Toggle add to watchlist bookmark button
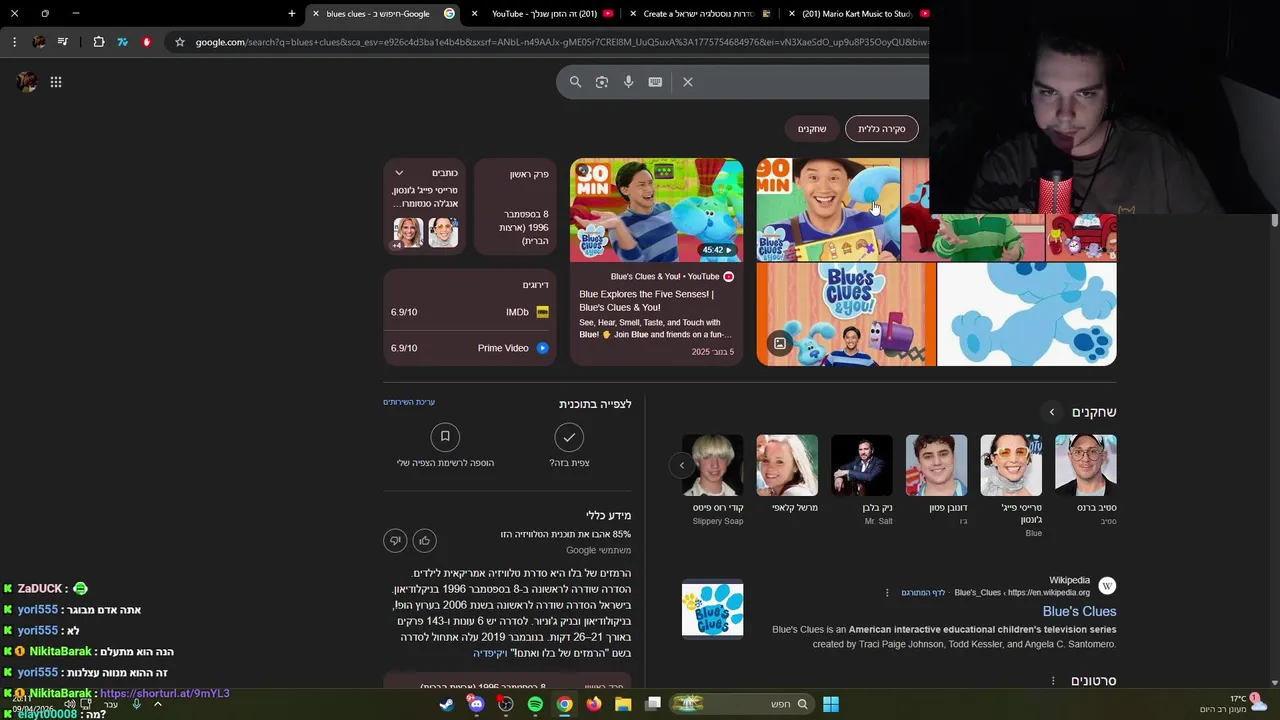Viewport: 1280px width, 720px height. click(445, 437)
